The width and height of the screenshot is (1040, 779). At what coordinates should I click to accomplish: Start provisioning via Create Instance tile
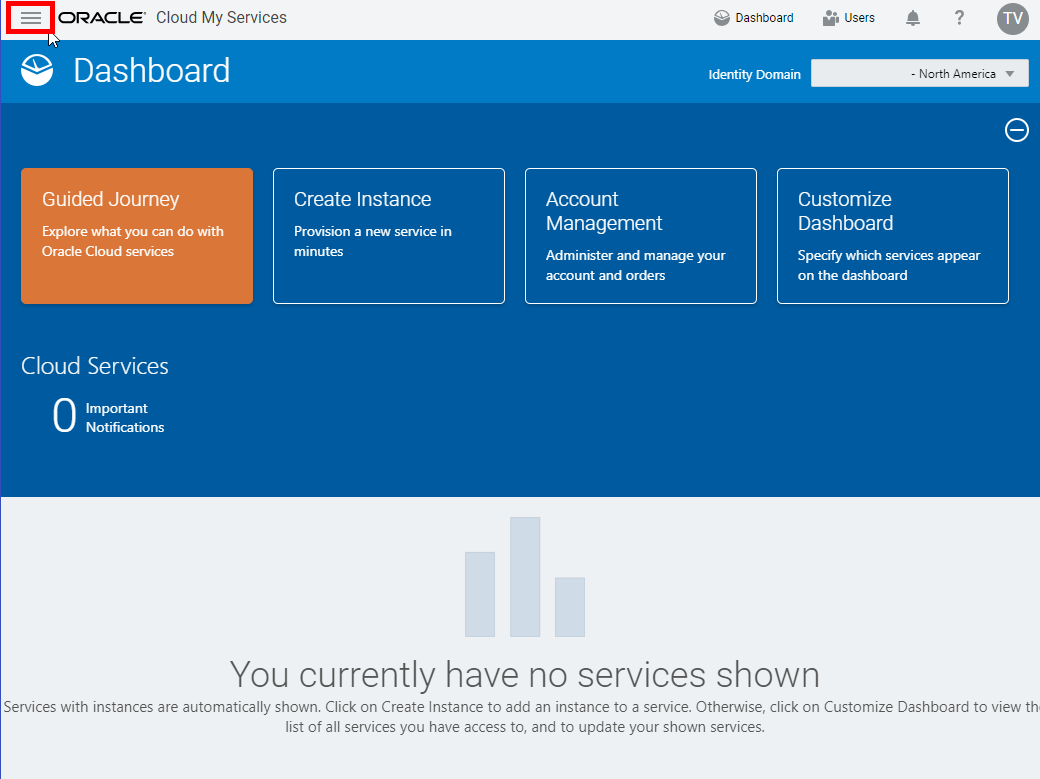388,236
